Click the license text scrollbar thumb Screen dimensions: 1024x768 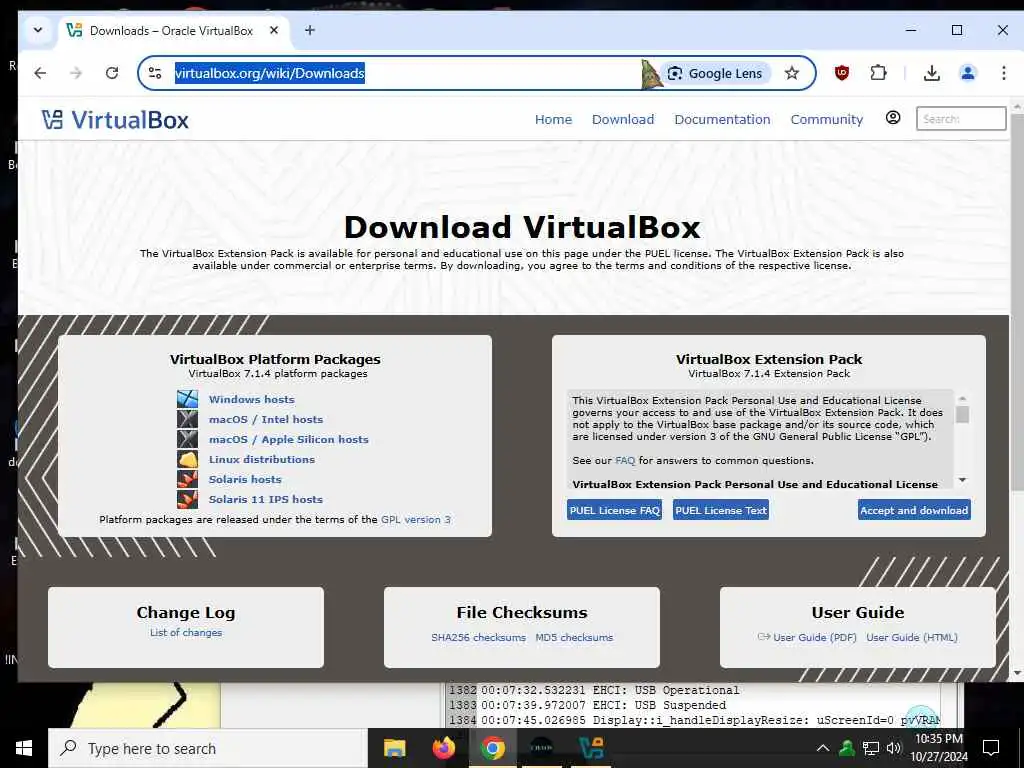962,415
